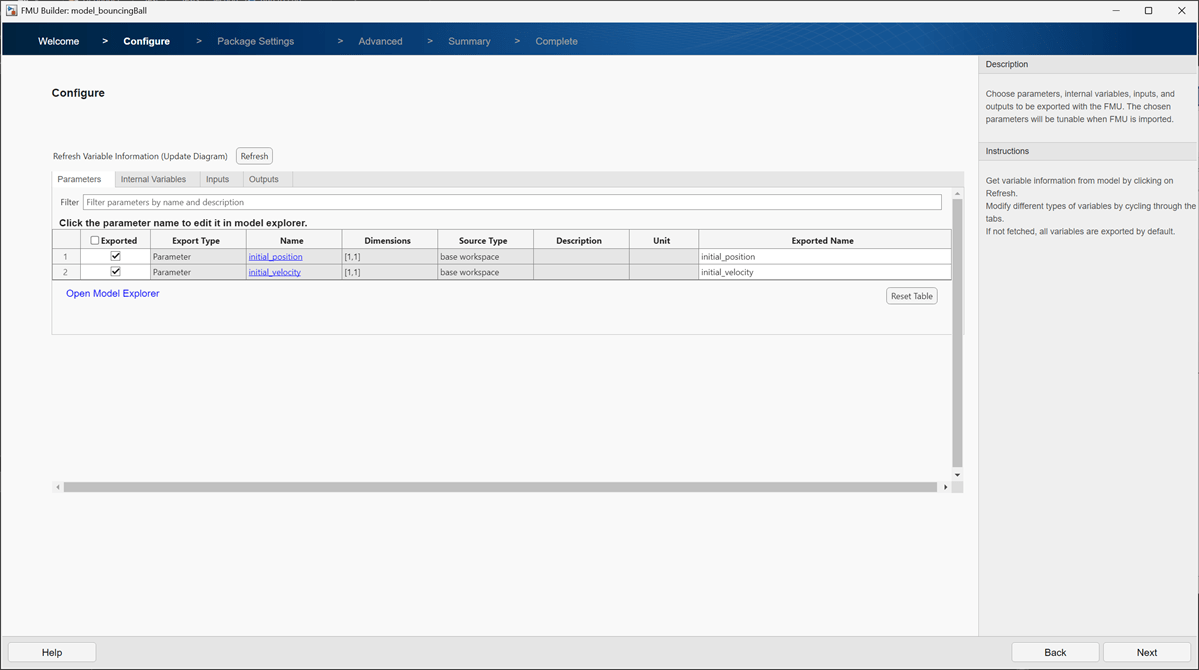Screen dimensions: 1199x670
Task: Uncheck Exported for initial_velocity row
Action: coord(115,272)
